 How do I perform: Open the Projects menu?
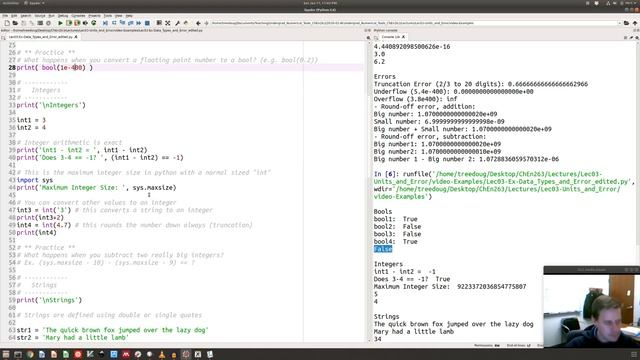click(x=94, y=16)
